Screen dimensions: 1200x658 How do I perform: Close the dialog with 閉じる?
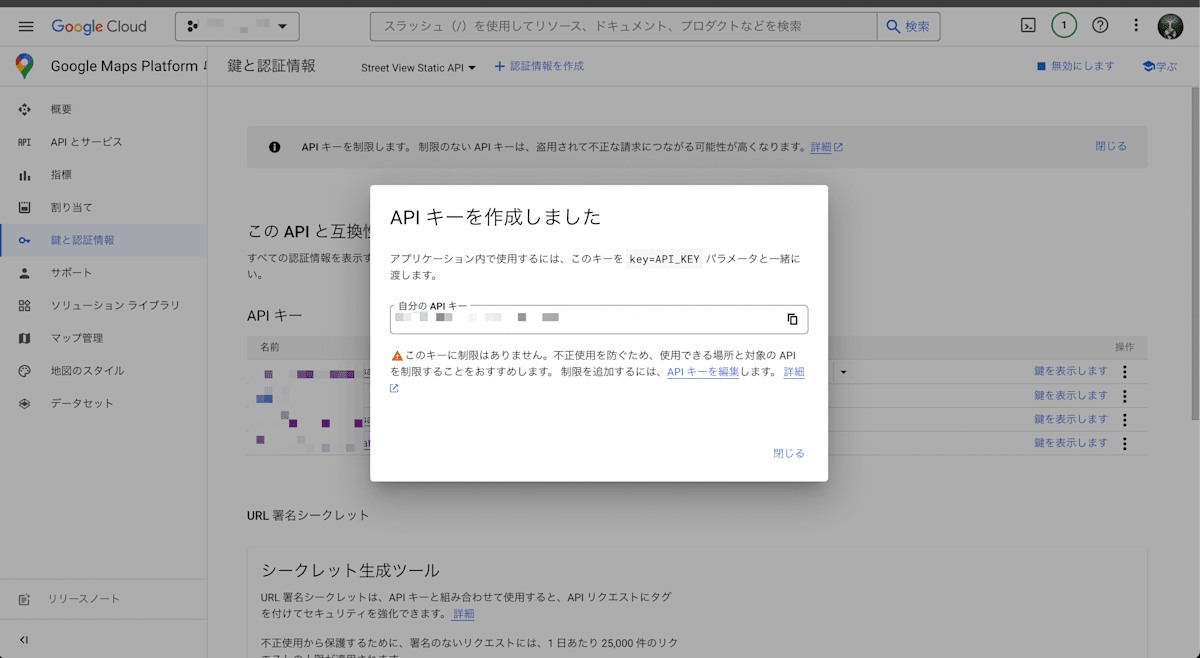(x=789, y=453)
